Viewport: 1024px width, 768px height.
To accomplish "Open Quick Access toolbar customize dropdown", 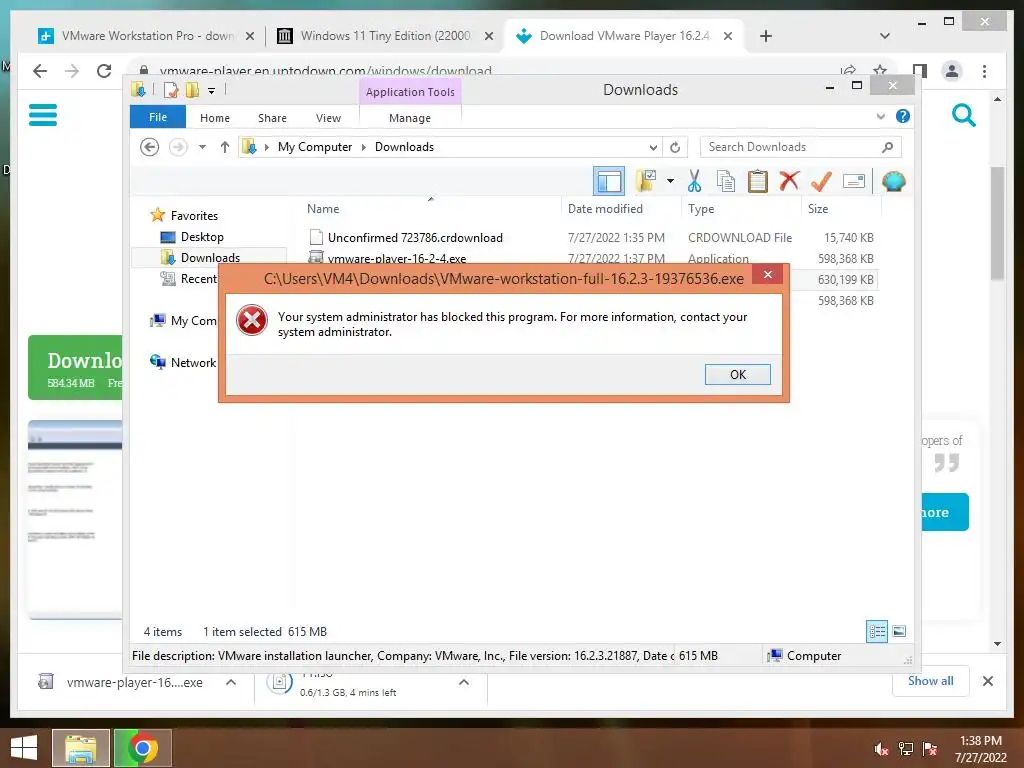I will [x=212, y=91].
